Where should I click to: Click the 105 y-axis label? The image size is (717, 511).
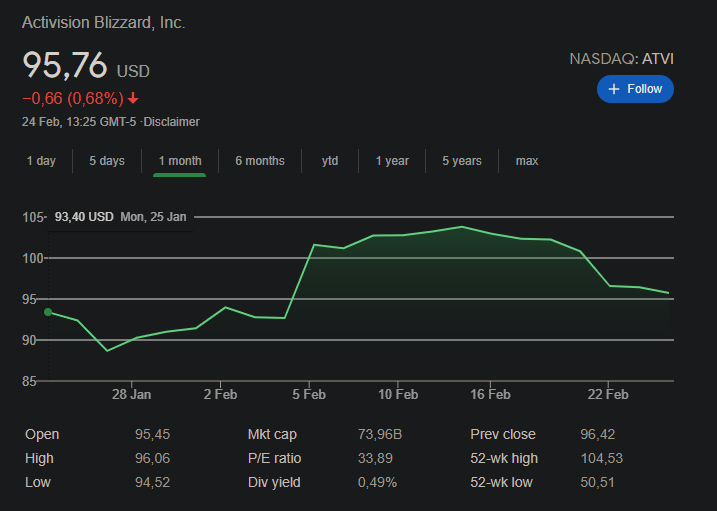(33, 217)
